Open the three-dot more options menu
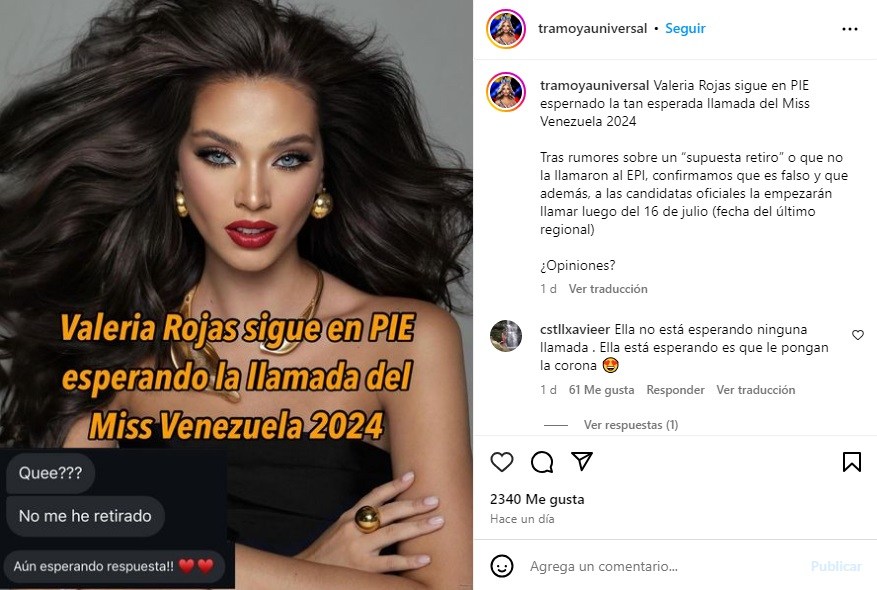Viewport: 877px width, 590px height. [x=850, y=29]
